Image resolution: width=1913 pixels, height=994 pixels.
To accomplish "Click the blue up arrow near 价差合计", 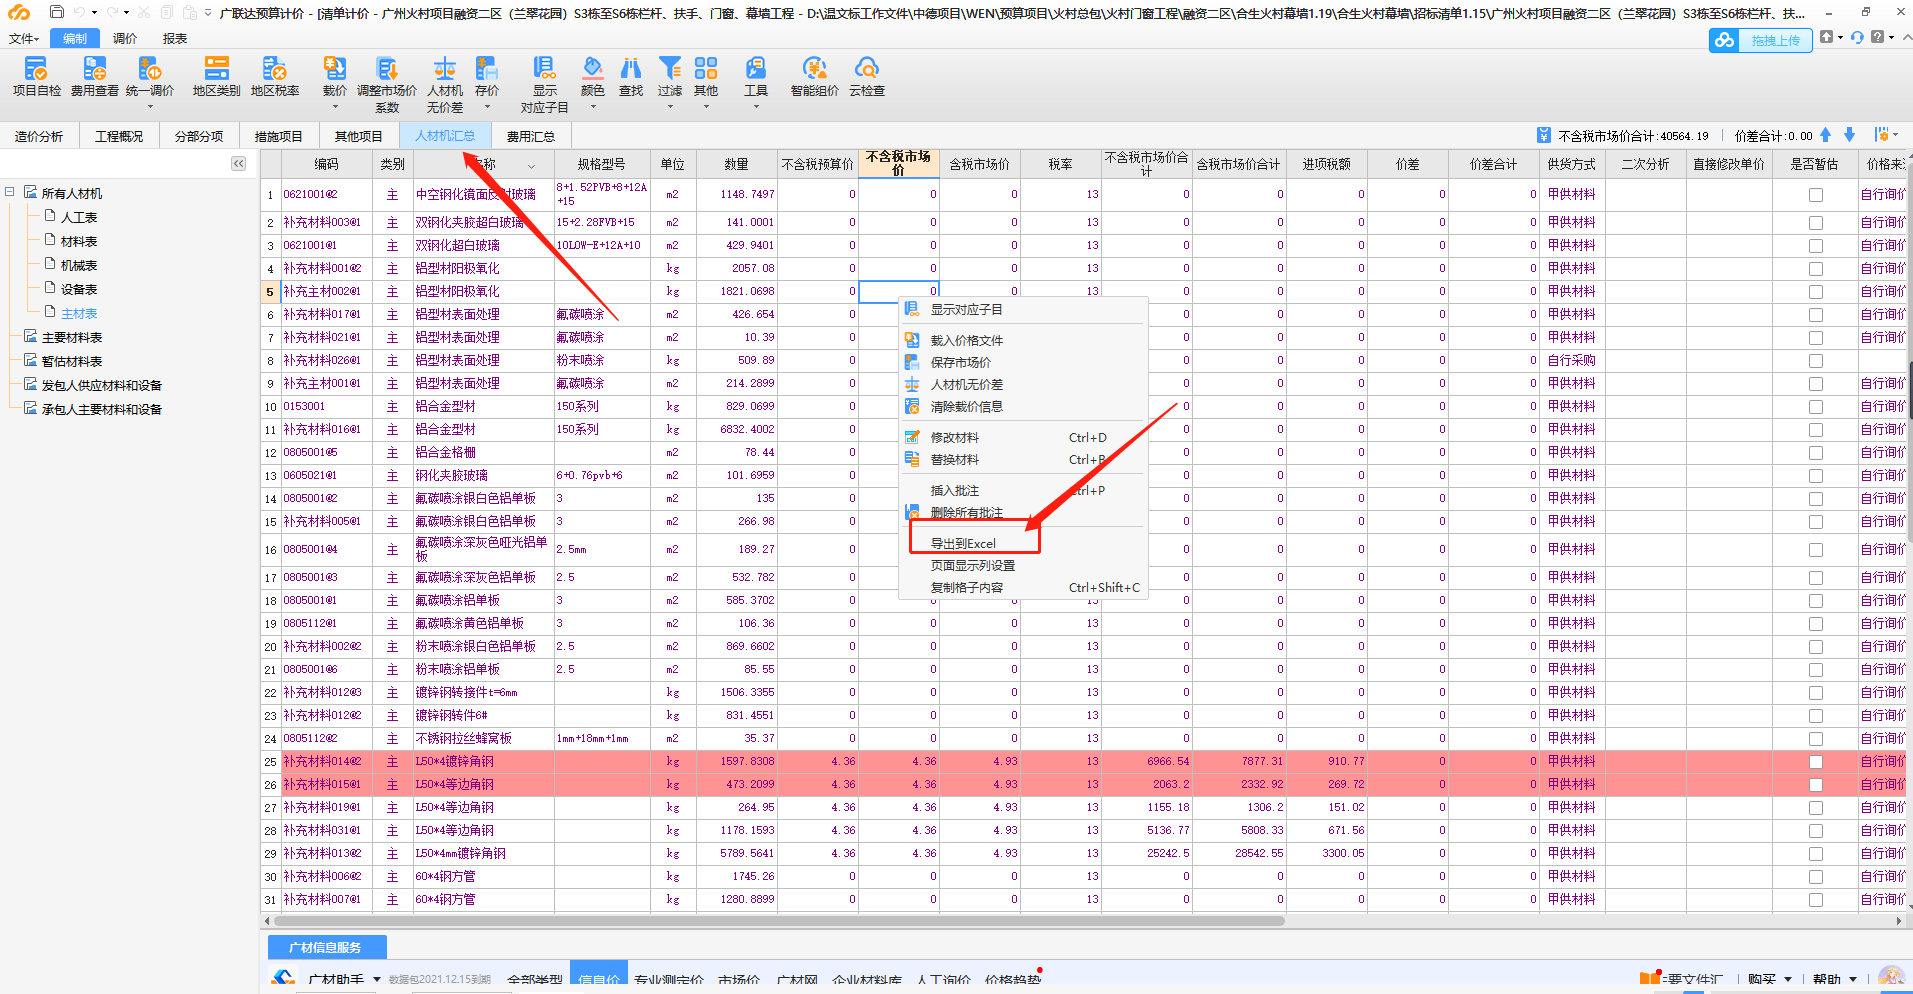I will (x=1825, y=135).
